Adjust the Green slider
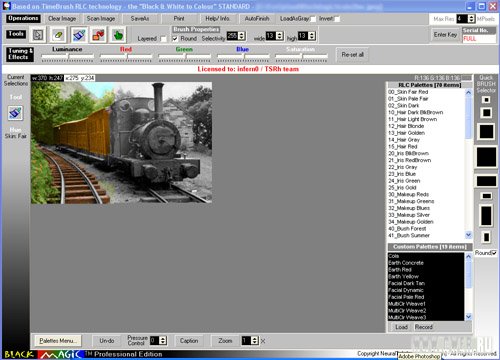The image size is (500, 360). tap(185, 57)
